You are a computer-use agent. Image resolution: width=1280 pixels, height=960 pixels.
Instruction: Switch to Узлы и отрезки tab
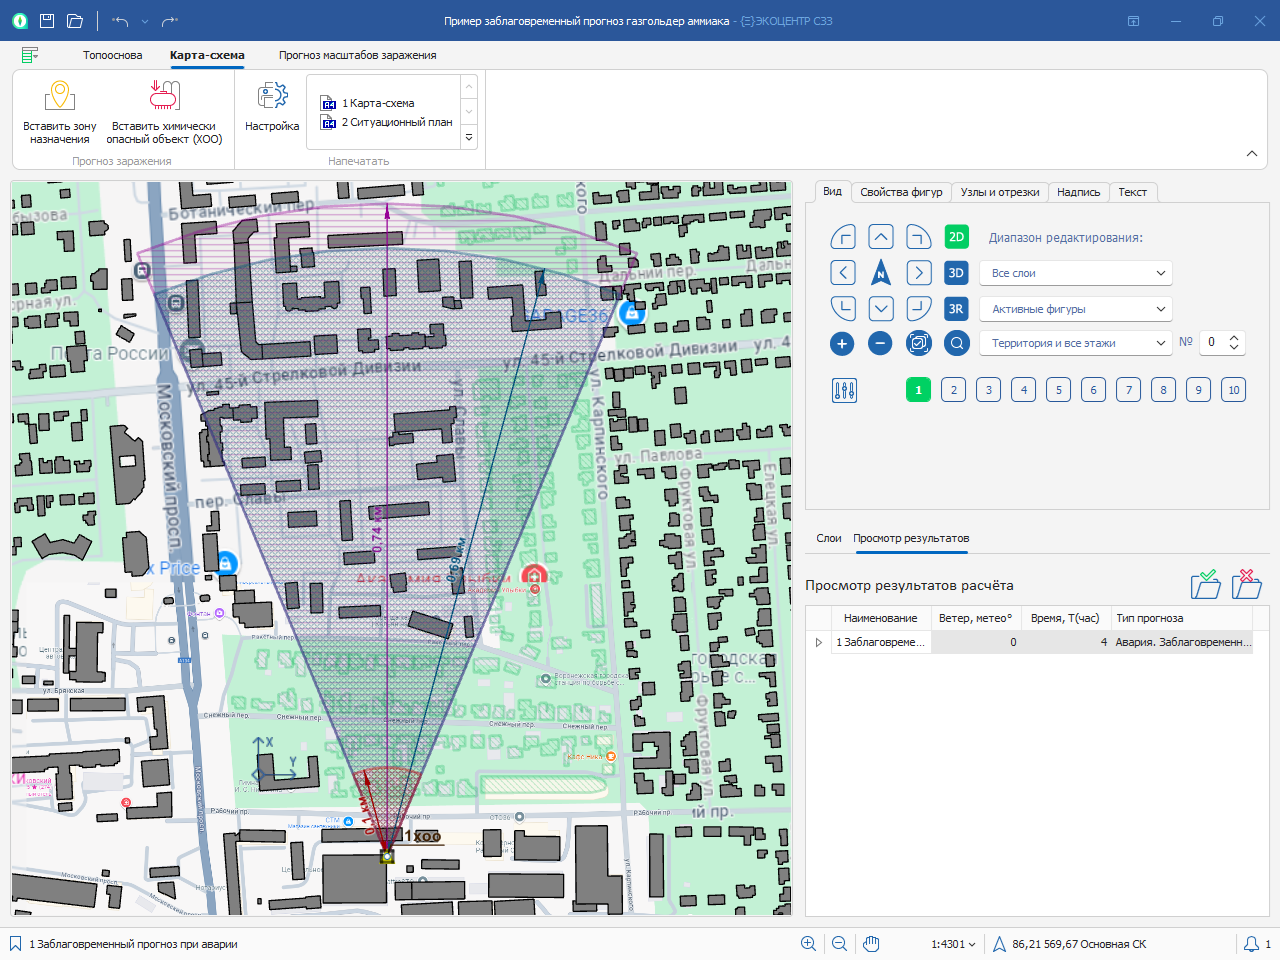click(x=1000, y=192)
